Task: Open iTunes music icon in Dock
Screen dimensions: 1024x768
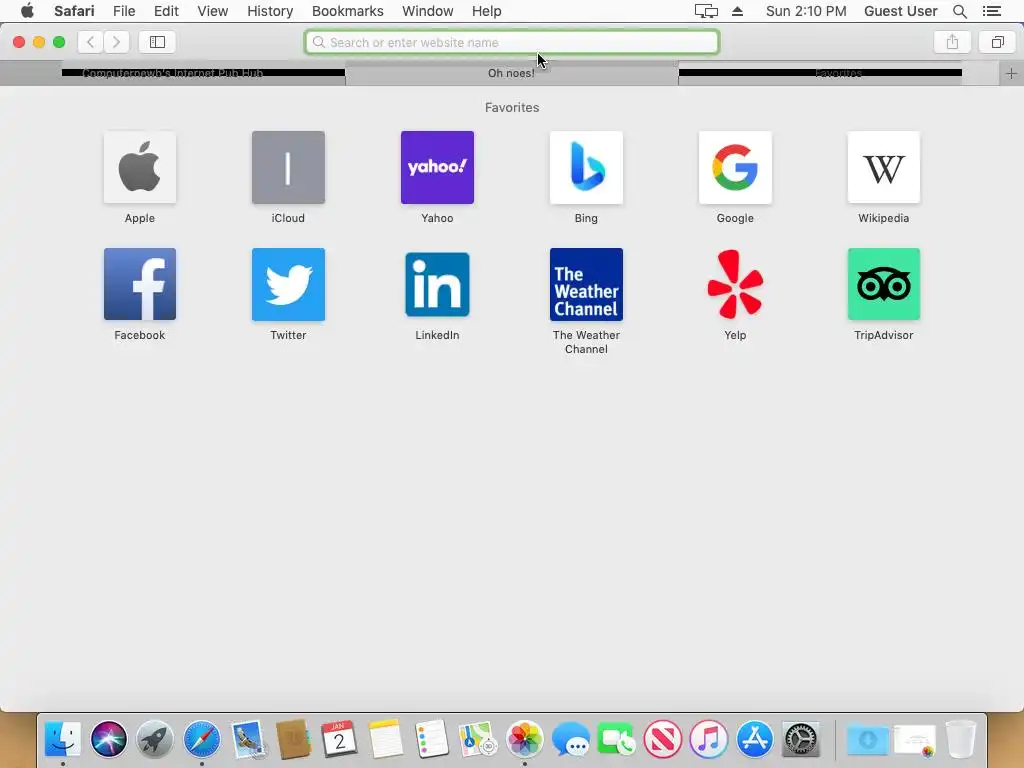Action: tap(709, 739)
